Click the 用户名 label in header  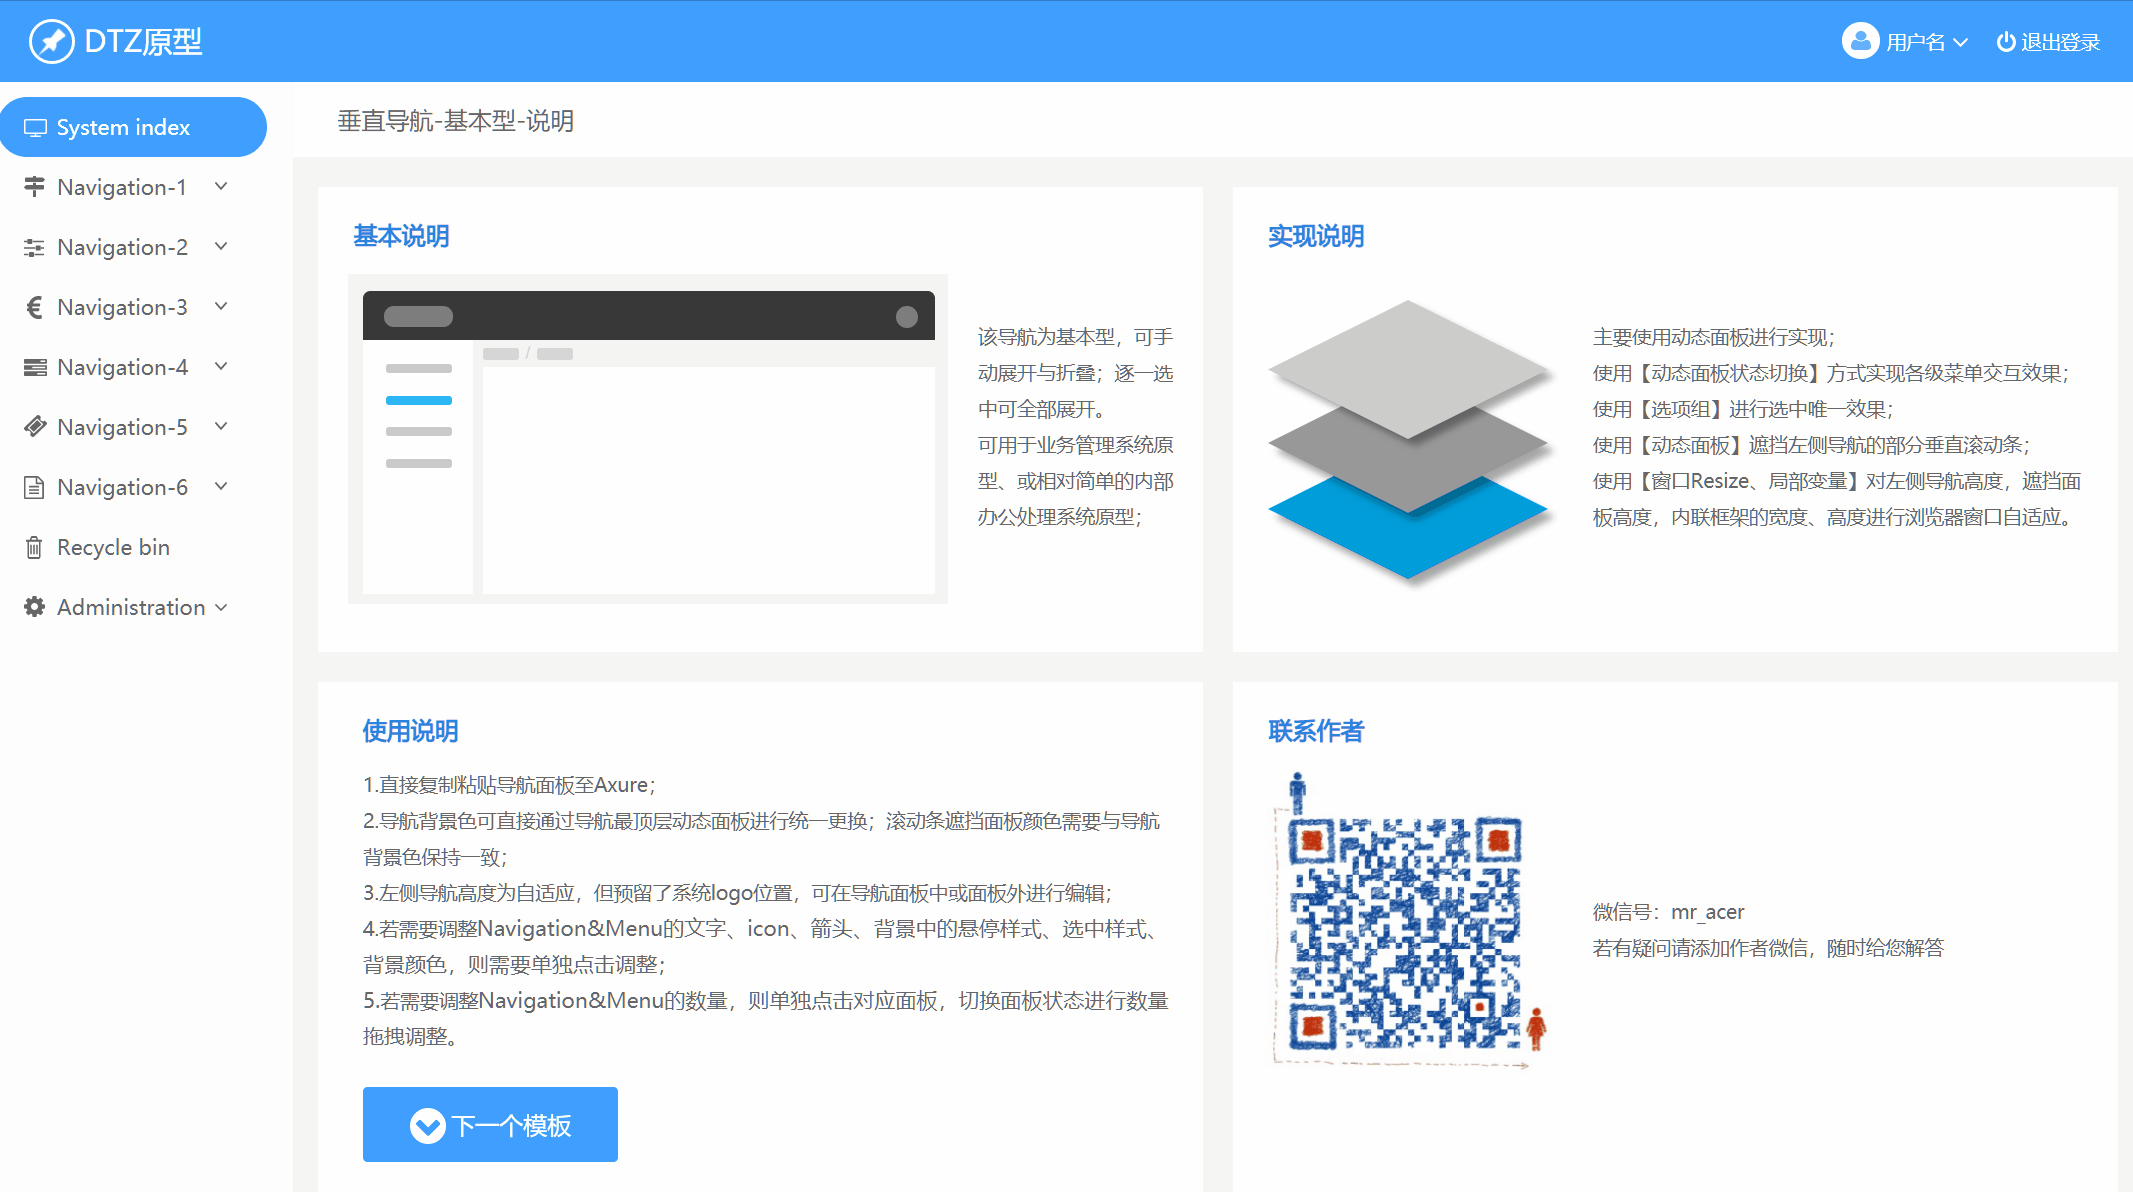pyautogui.click(x=1916, y=42)
